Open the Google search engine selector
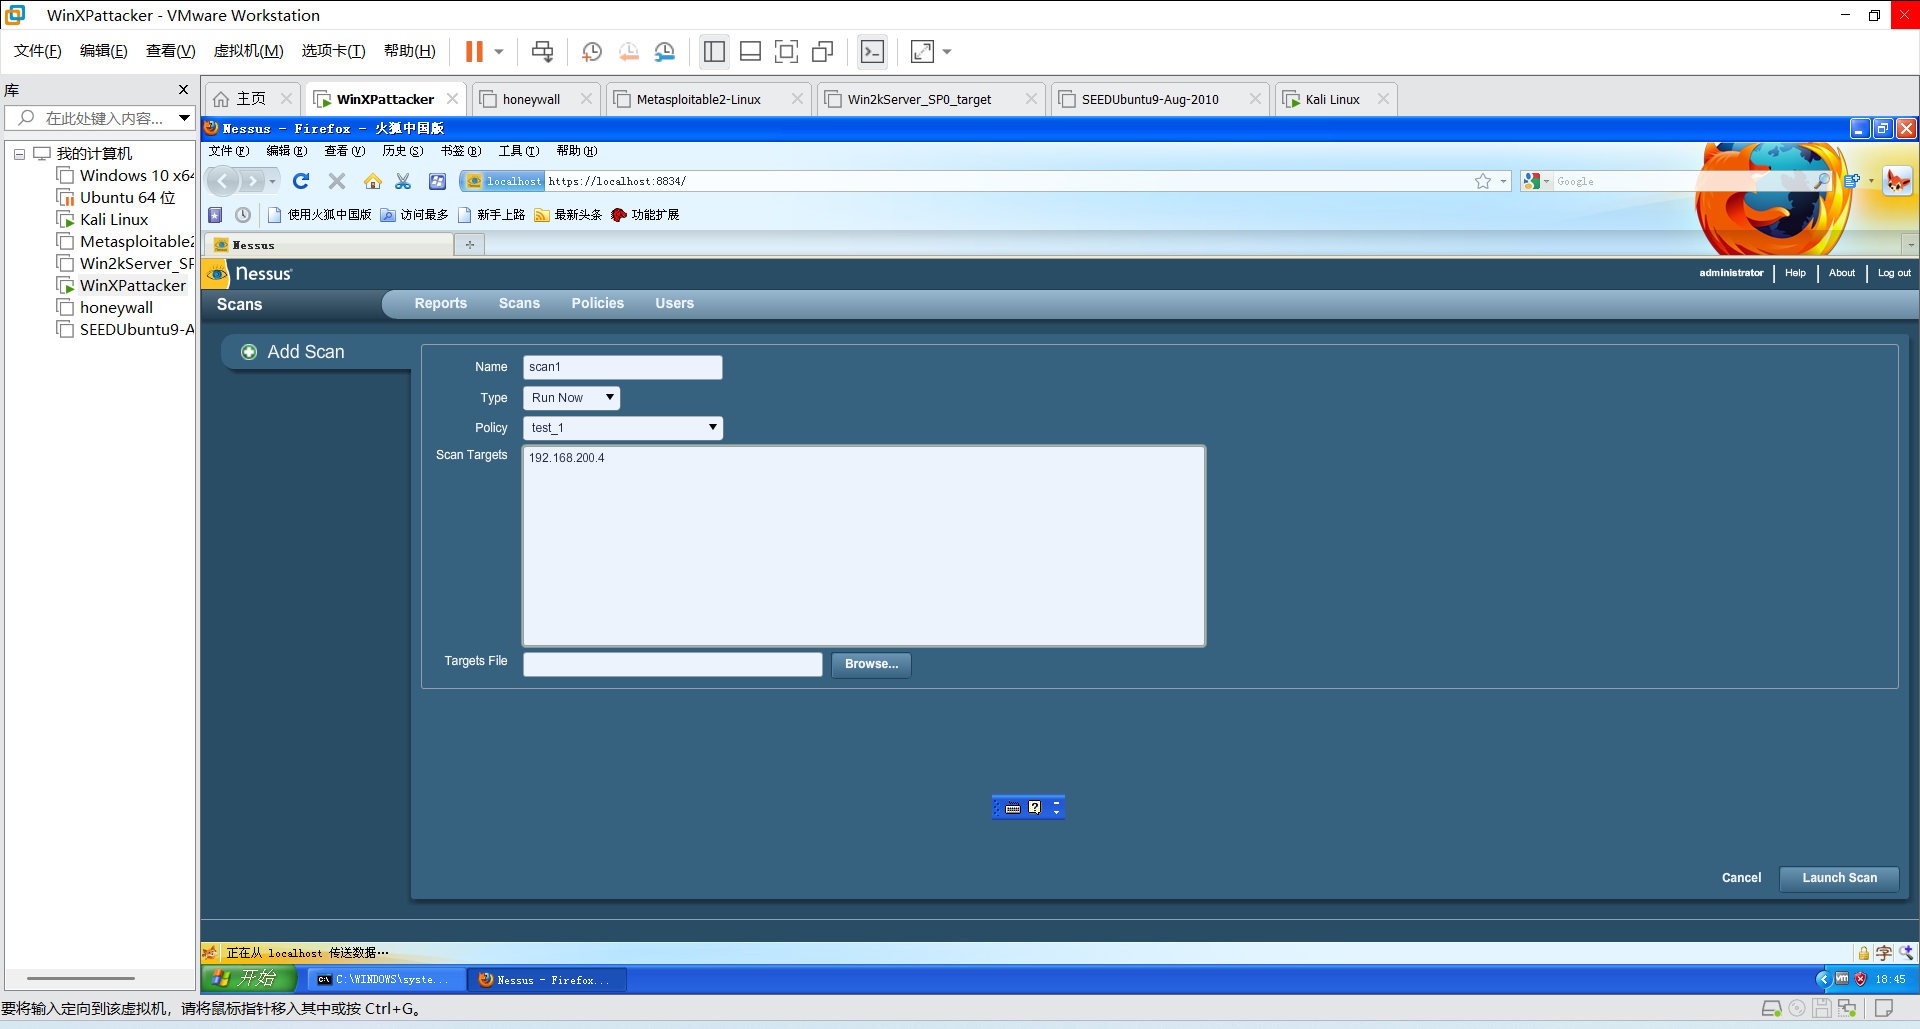Image resolution: width=1920 pixels, height=1029 pixels. 1536,181
